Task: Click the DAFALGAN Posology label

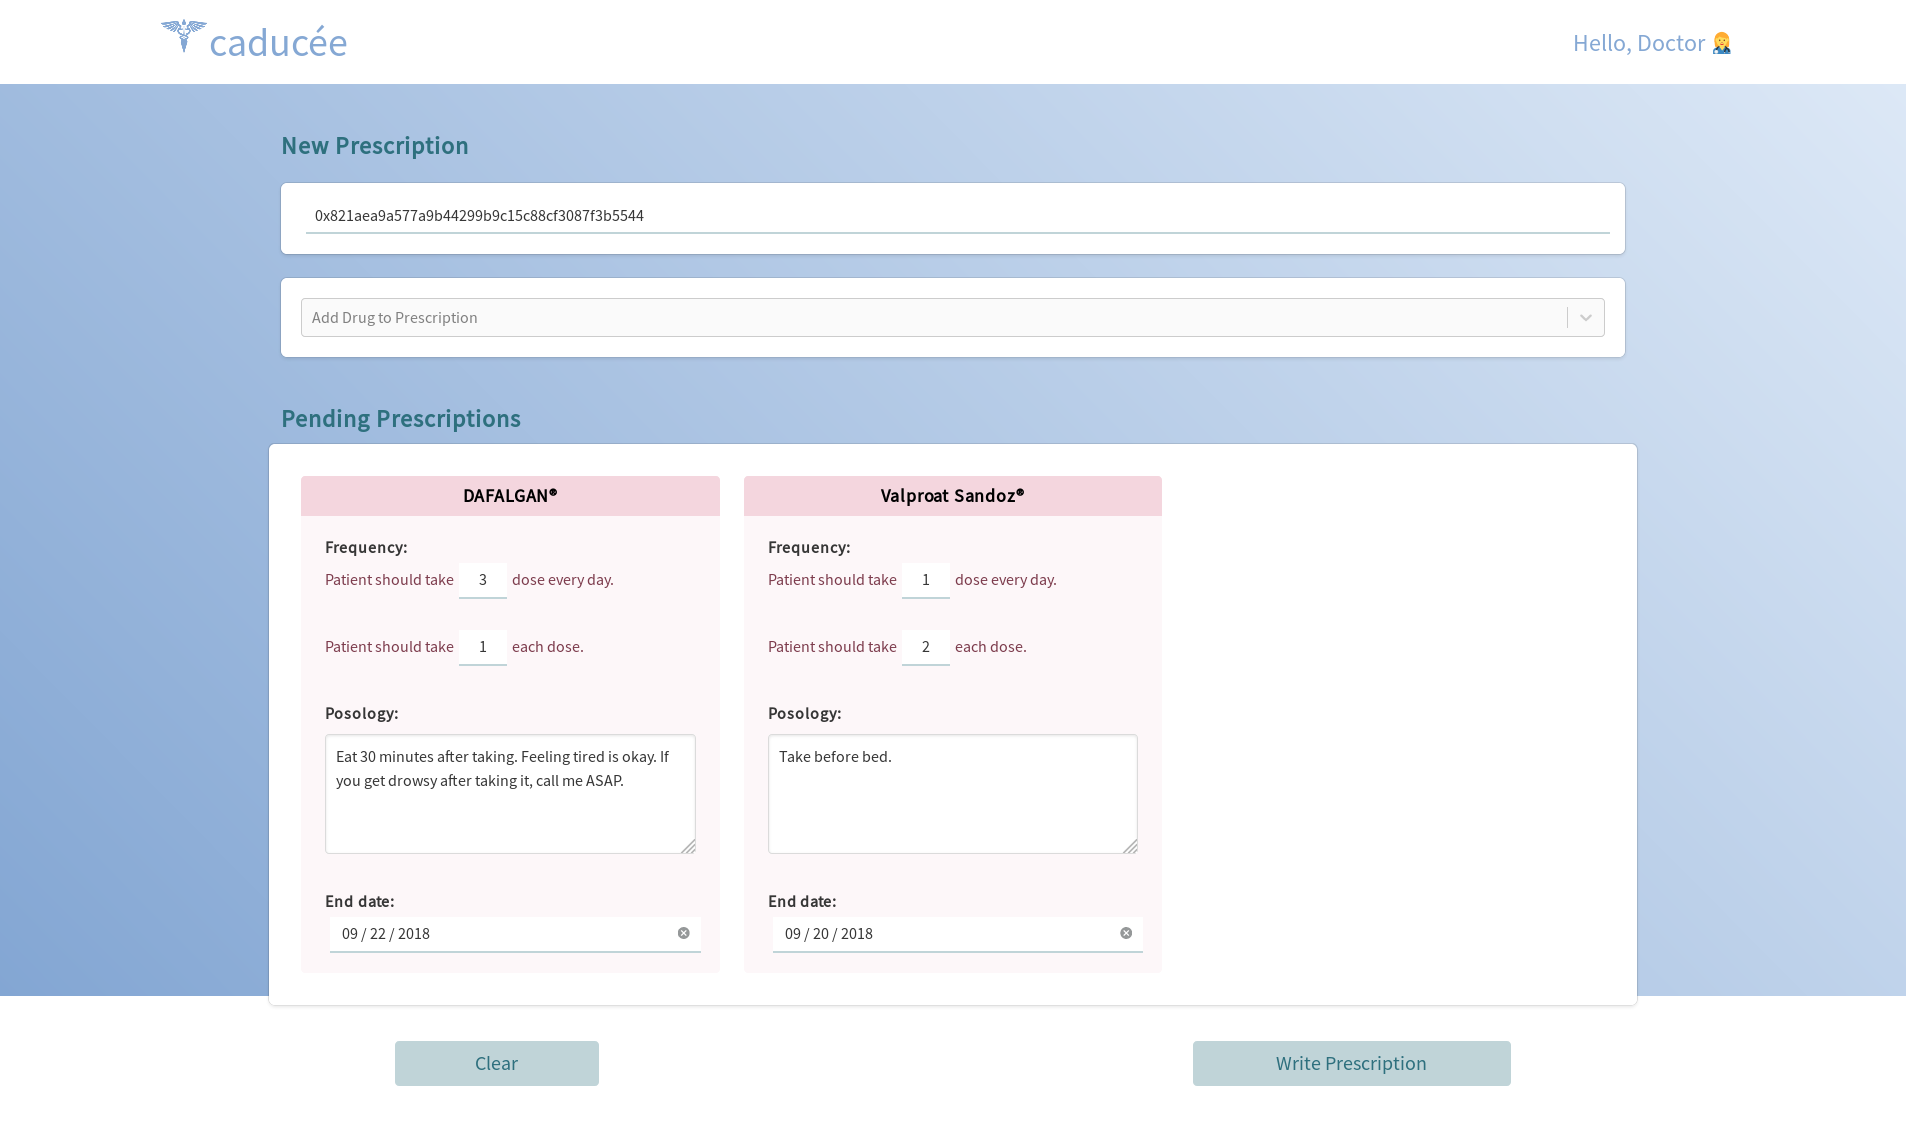Action: [x=362, y=713]
